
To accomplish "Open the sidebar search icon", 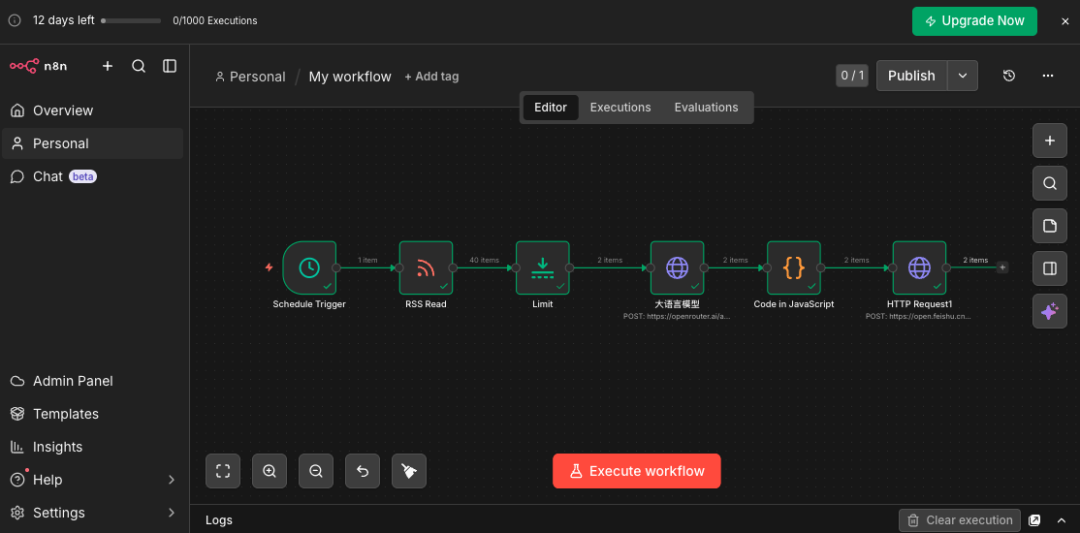I will (138, 66).
